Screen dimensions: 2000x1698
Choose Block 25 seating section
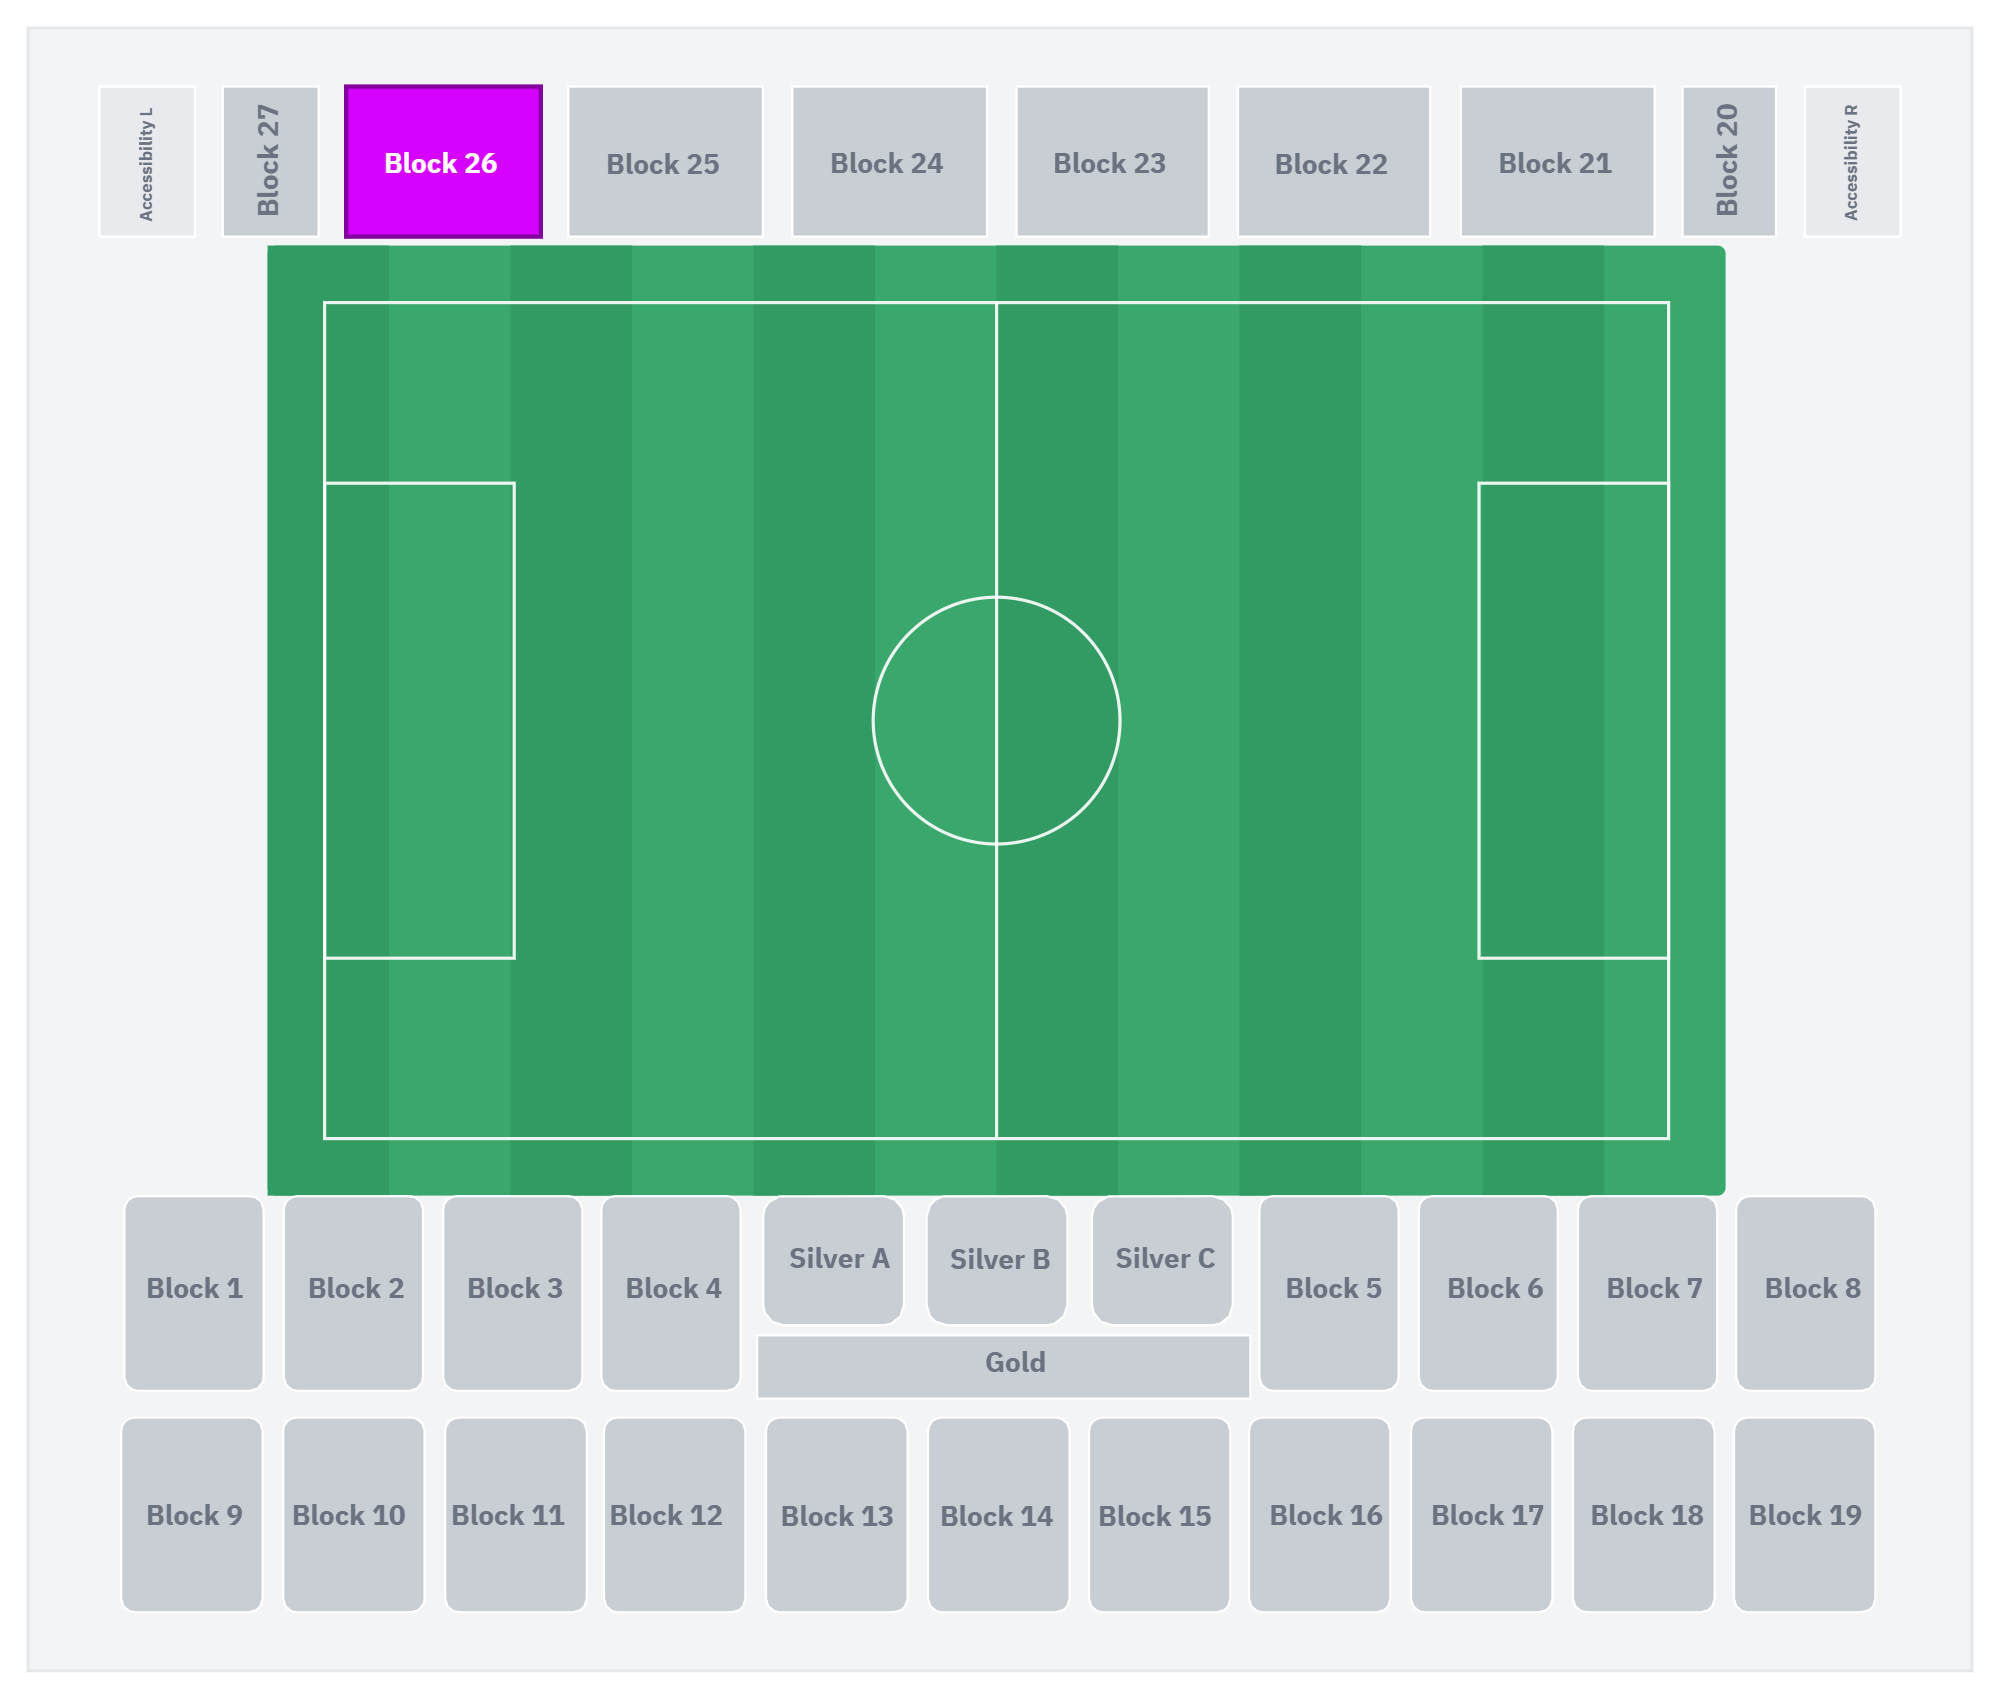point(665,162)
